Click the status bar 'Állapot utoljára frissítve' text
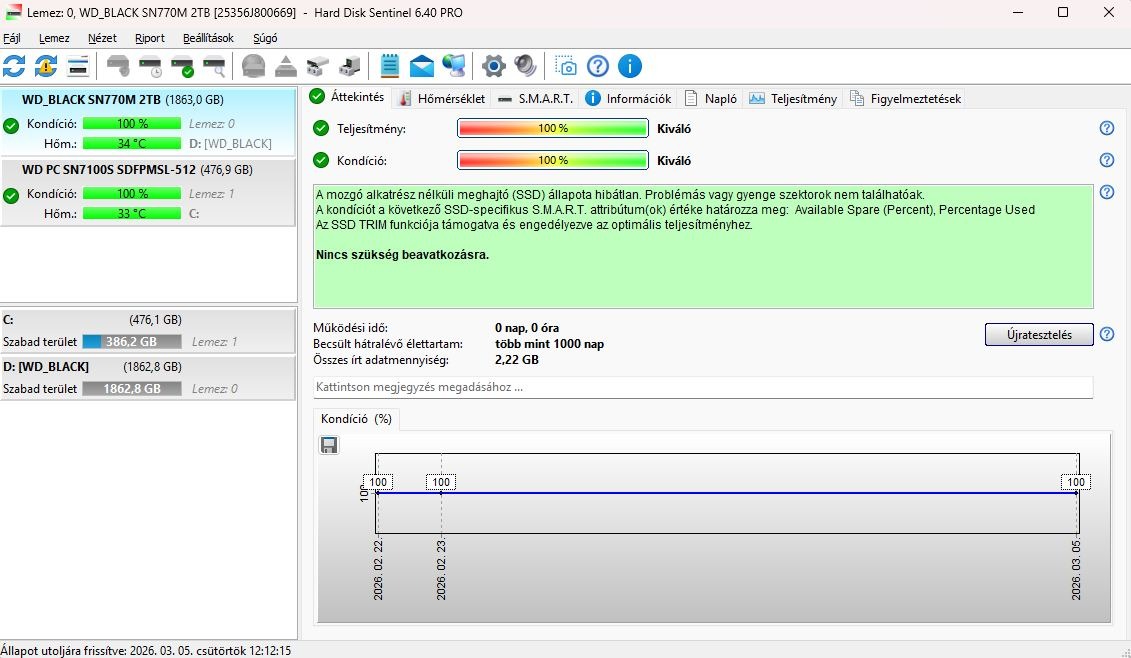The image size is (1131, 658). coord(146,650)
